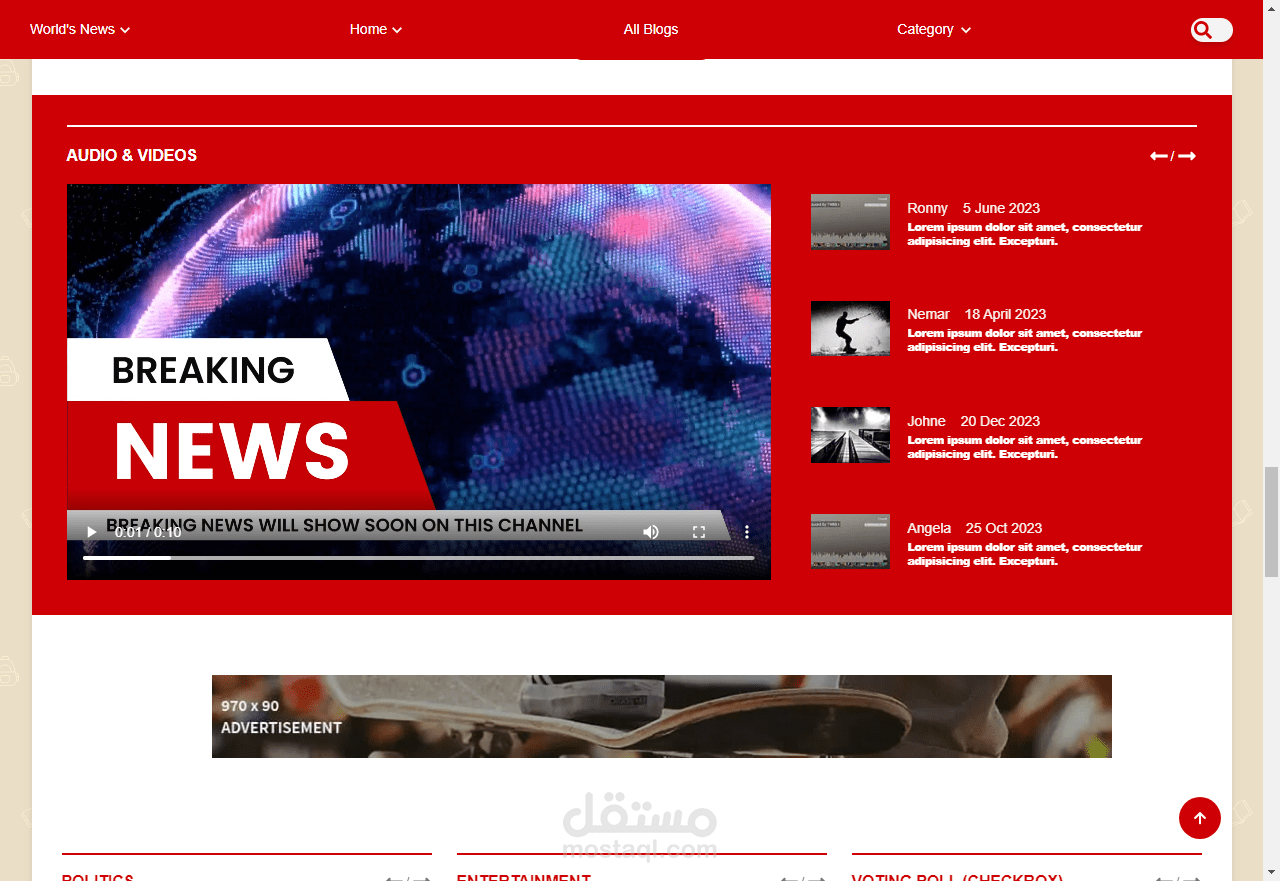Go to next Audio & Videos slide
This screenshot has width=1280, height=881.
coord(1187,156)
